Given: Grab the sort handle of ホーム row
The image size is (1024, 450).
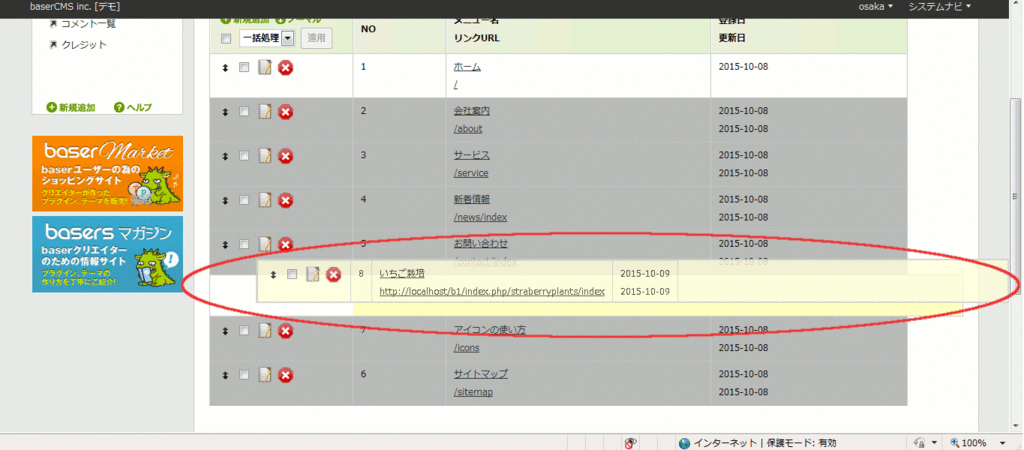Looking at the screenshot, I should 225,68.
